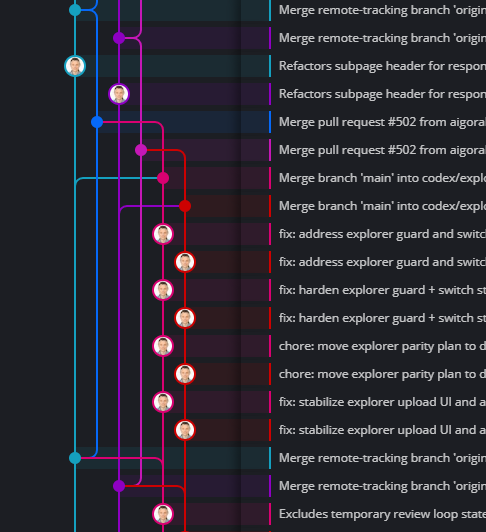Open purple-row 'Refactors subpage header for respon' message
Screen dimensions: 486x532
point(382,94)
